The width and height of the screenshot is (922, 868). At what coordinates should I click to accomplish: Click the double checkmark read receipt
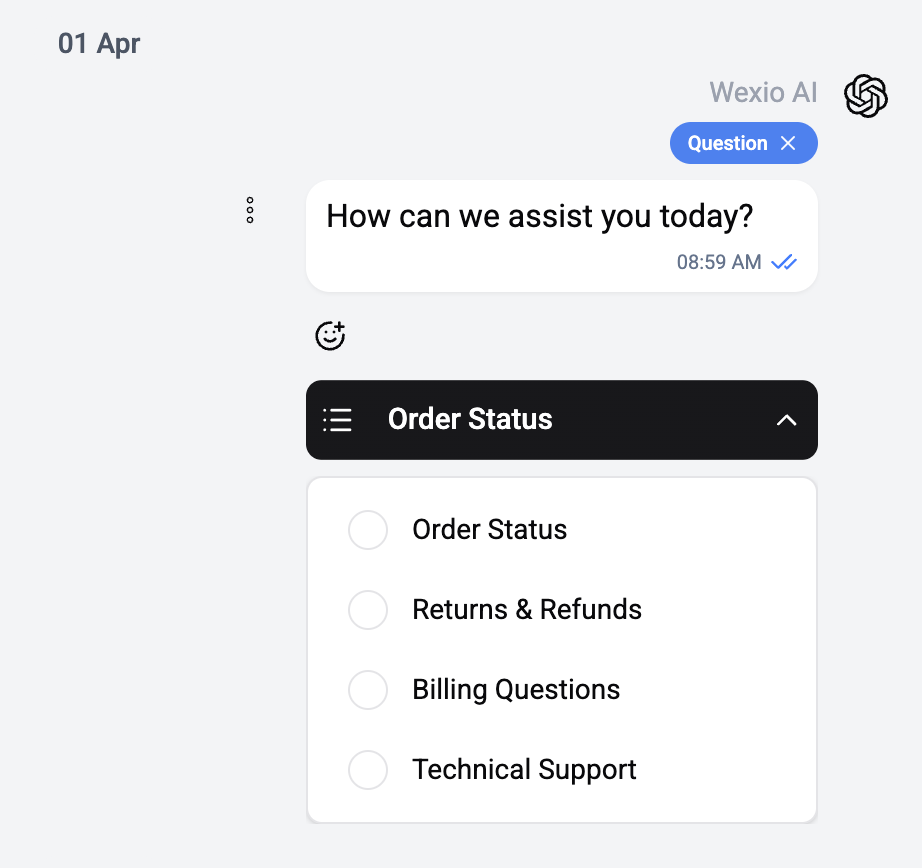tap(785, 262)
